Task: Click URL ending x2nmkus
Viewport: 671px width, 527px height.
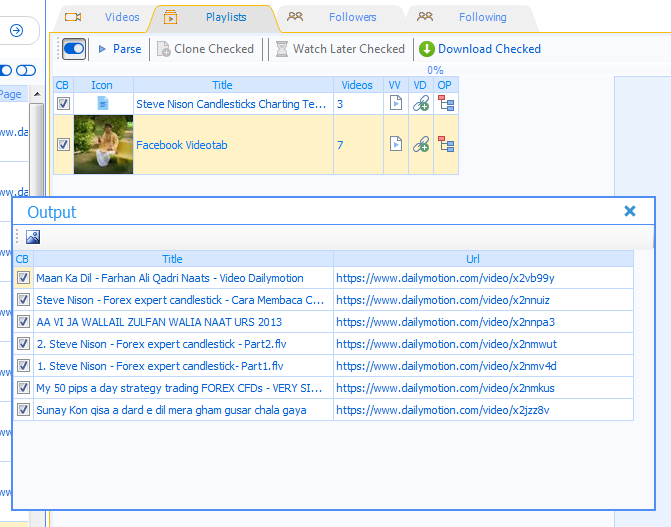Action: (445, 388)
